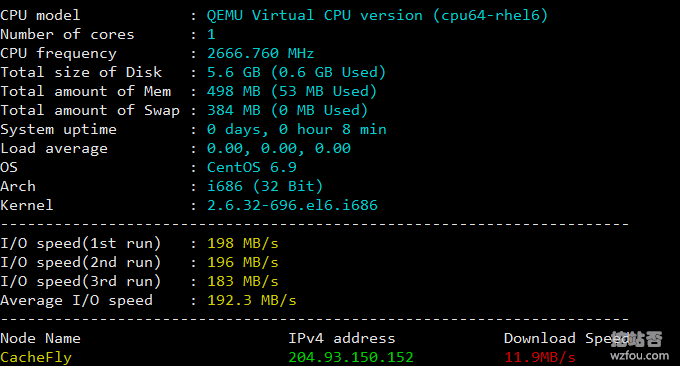The image size is (680, 366).
Task: Click the wzfou.com watermark link
Action: pyautogui.click(x=639, y=356)
